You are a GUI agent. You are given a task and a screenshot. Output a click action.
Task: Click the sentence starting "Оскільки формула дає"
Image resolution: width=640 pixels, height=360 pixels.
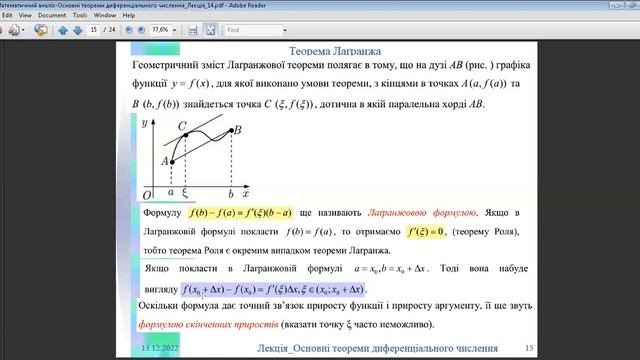[335, 306]
